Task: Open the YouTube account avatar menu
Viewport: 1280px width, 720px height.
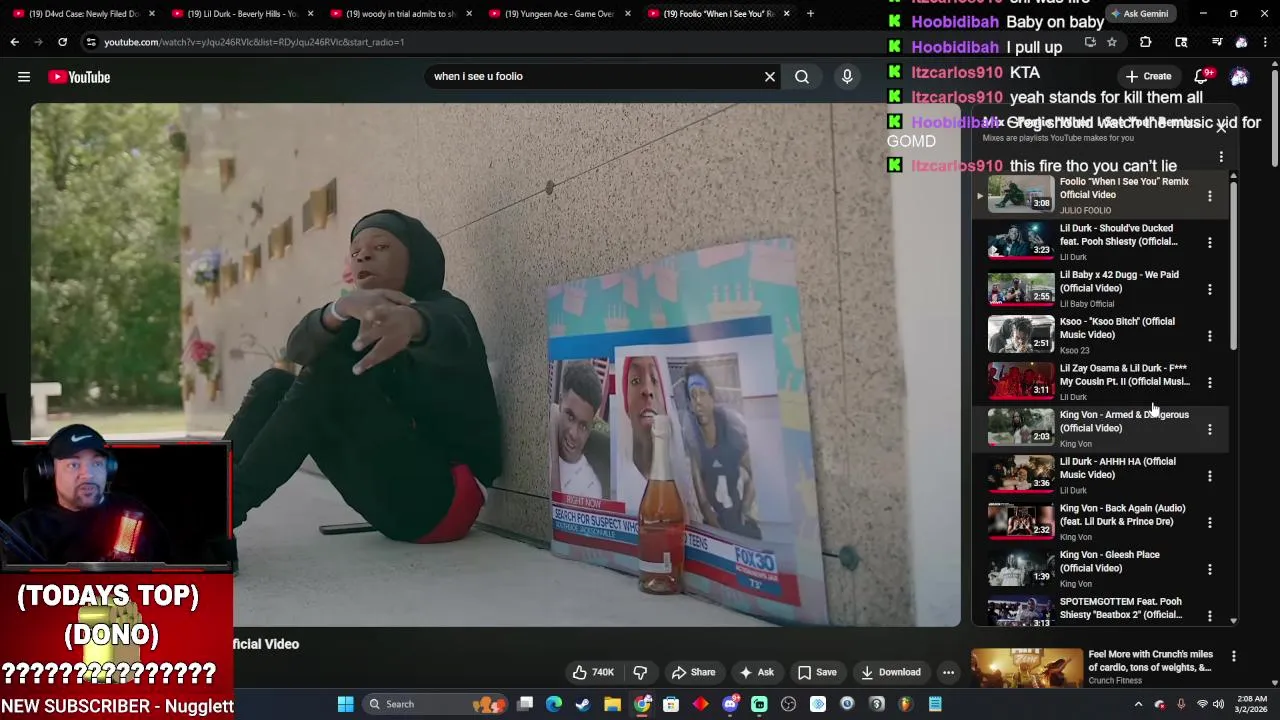Action: click(x=1239, y=77)
